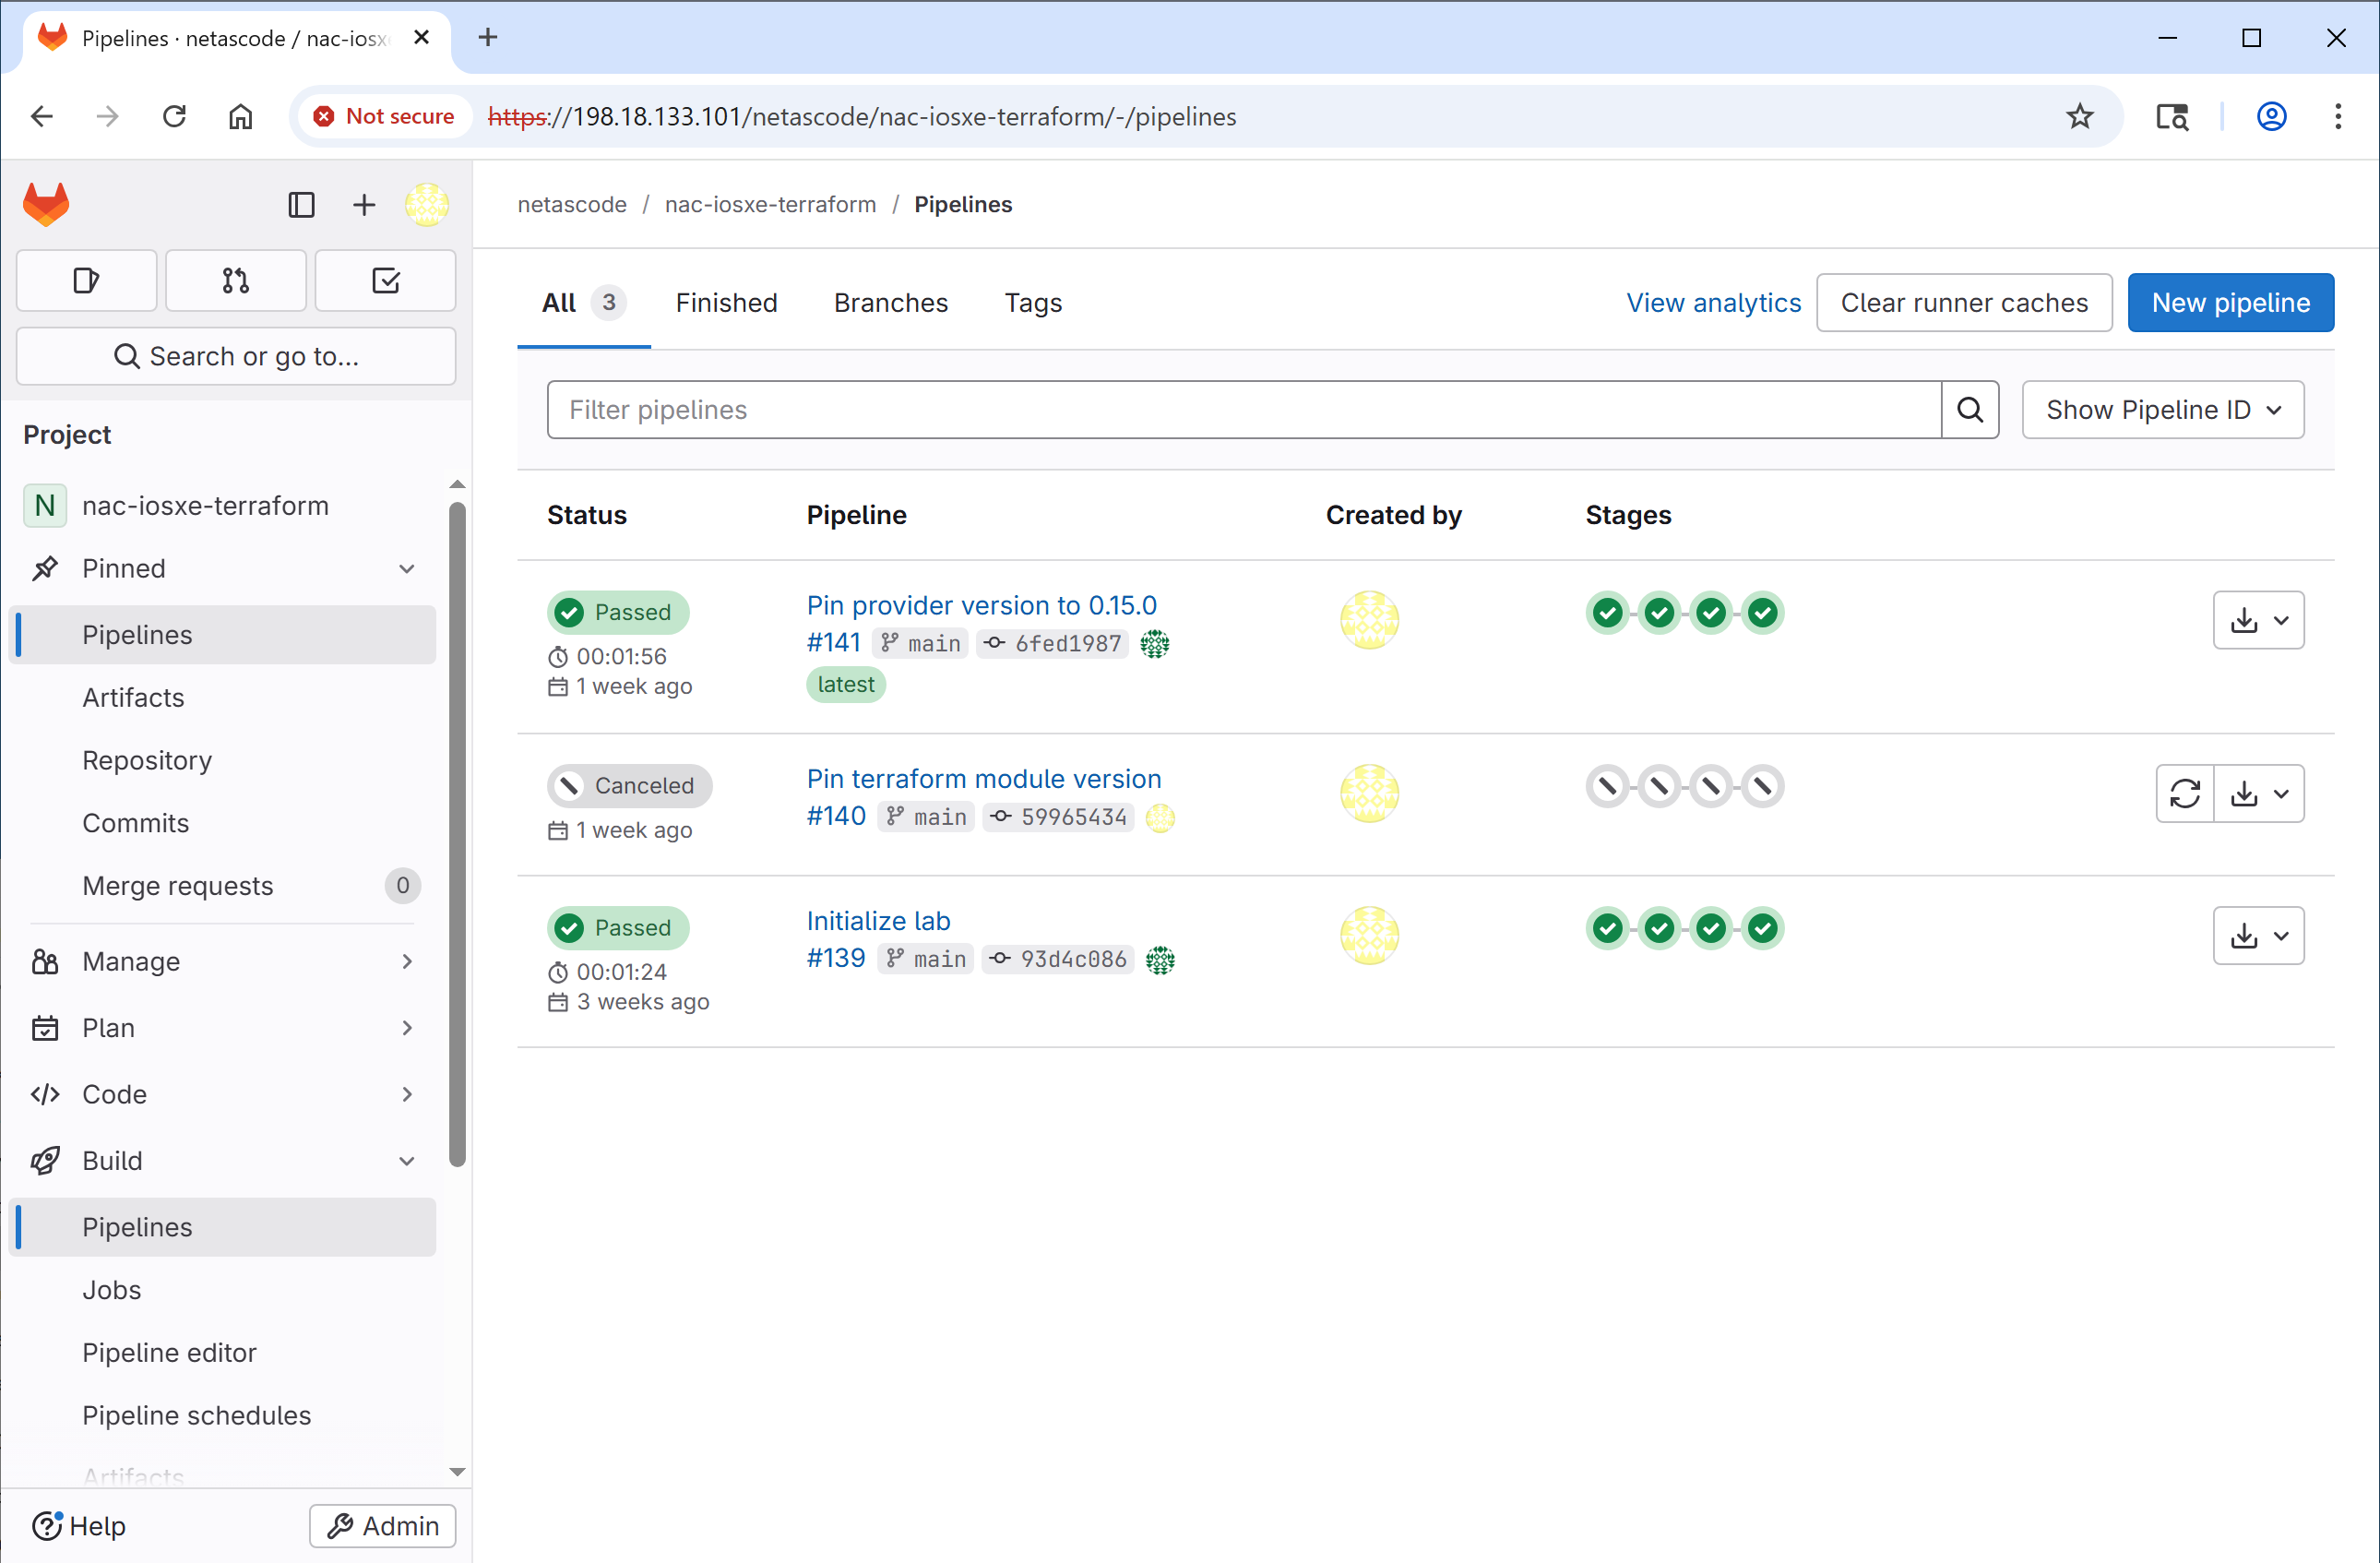Toggle the sidebar collapse icon
Image resolution: width=2380 pixels, height=1563 pixels.
pos(301,205)
